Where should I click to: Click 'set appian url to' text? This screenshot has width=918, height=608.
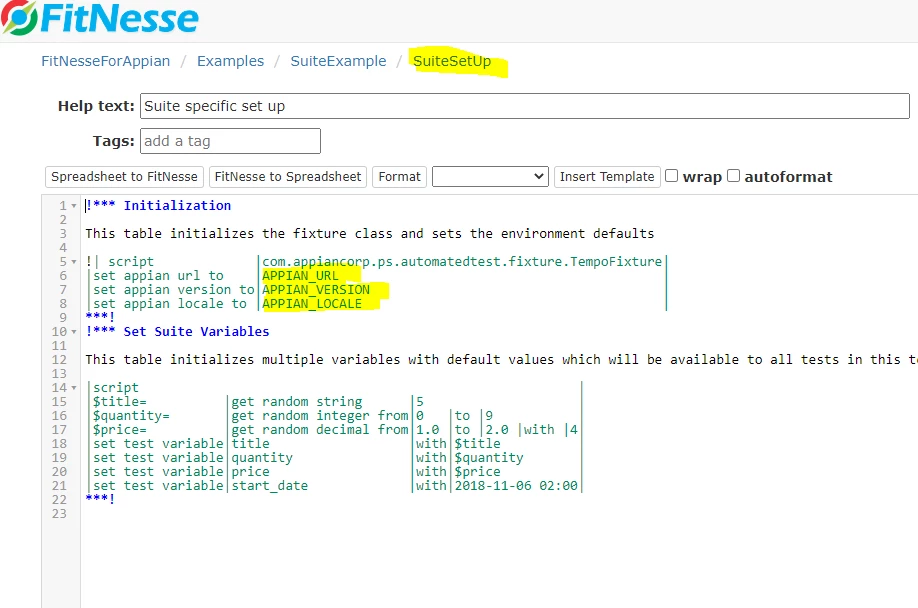[158, 276]
